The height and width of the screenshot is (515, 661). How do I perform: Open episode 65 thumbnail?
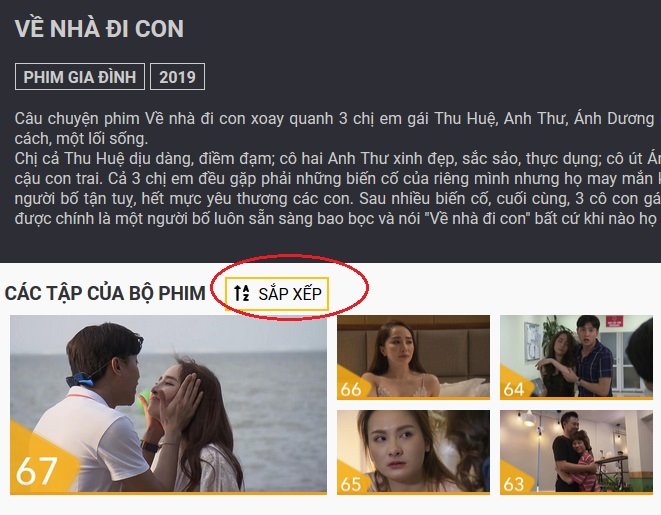coord(414,452)
